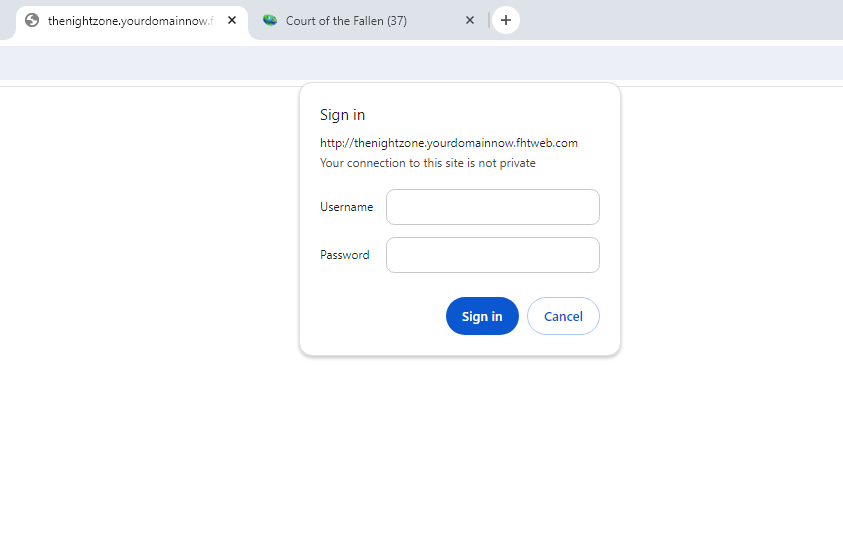Focus the Password input field

[492, 255]
